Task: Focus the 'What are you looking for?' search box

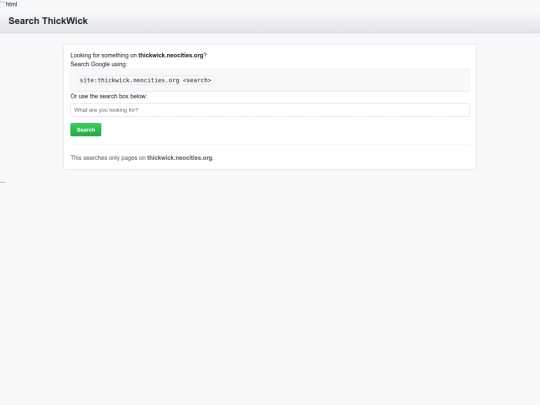Action: click(x=270, y=110)
